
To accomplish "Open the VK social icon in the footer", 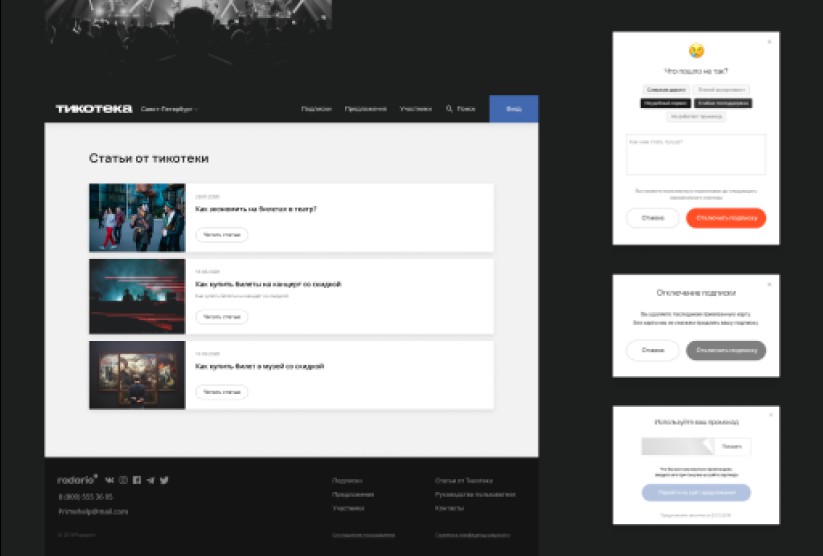I will pos(110,480).
